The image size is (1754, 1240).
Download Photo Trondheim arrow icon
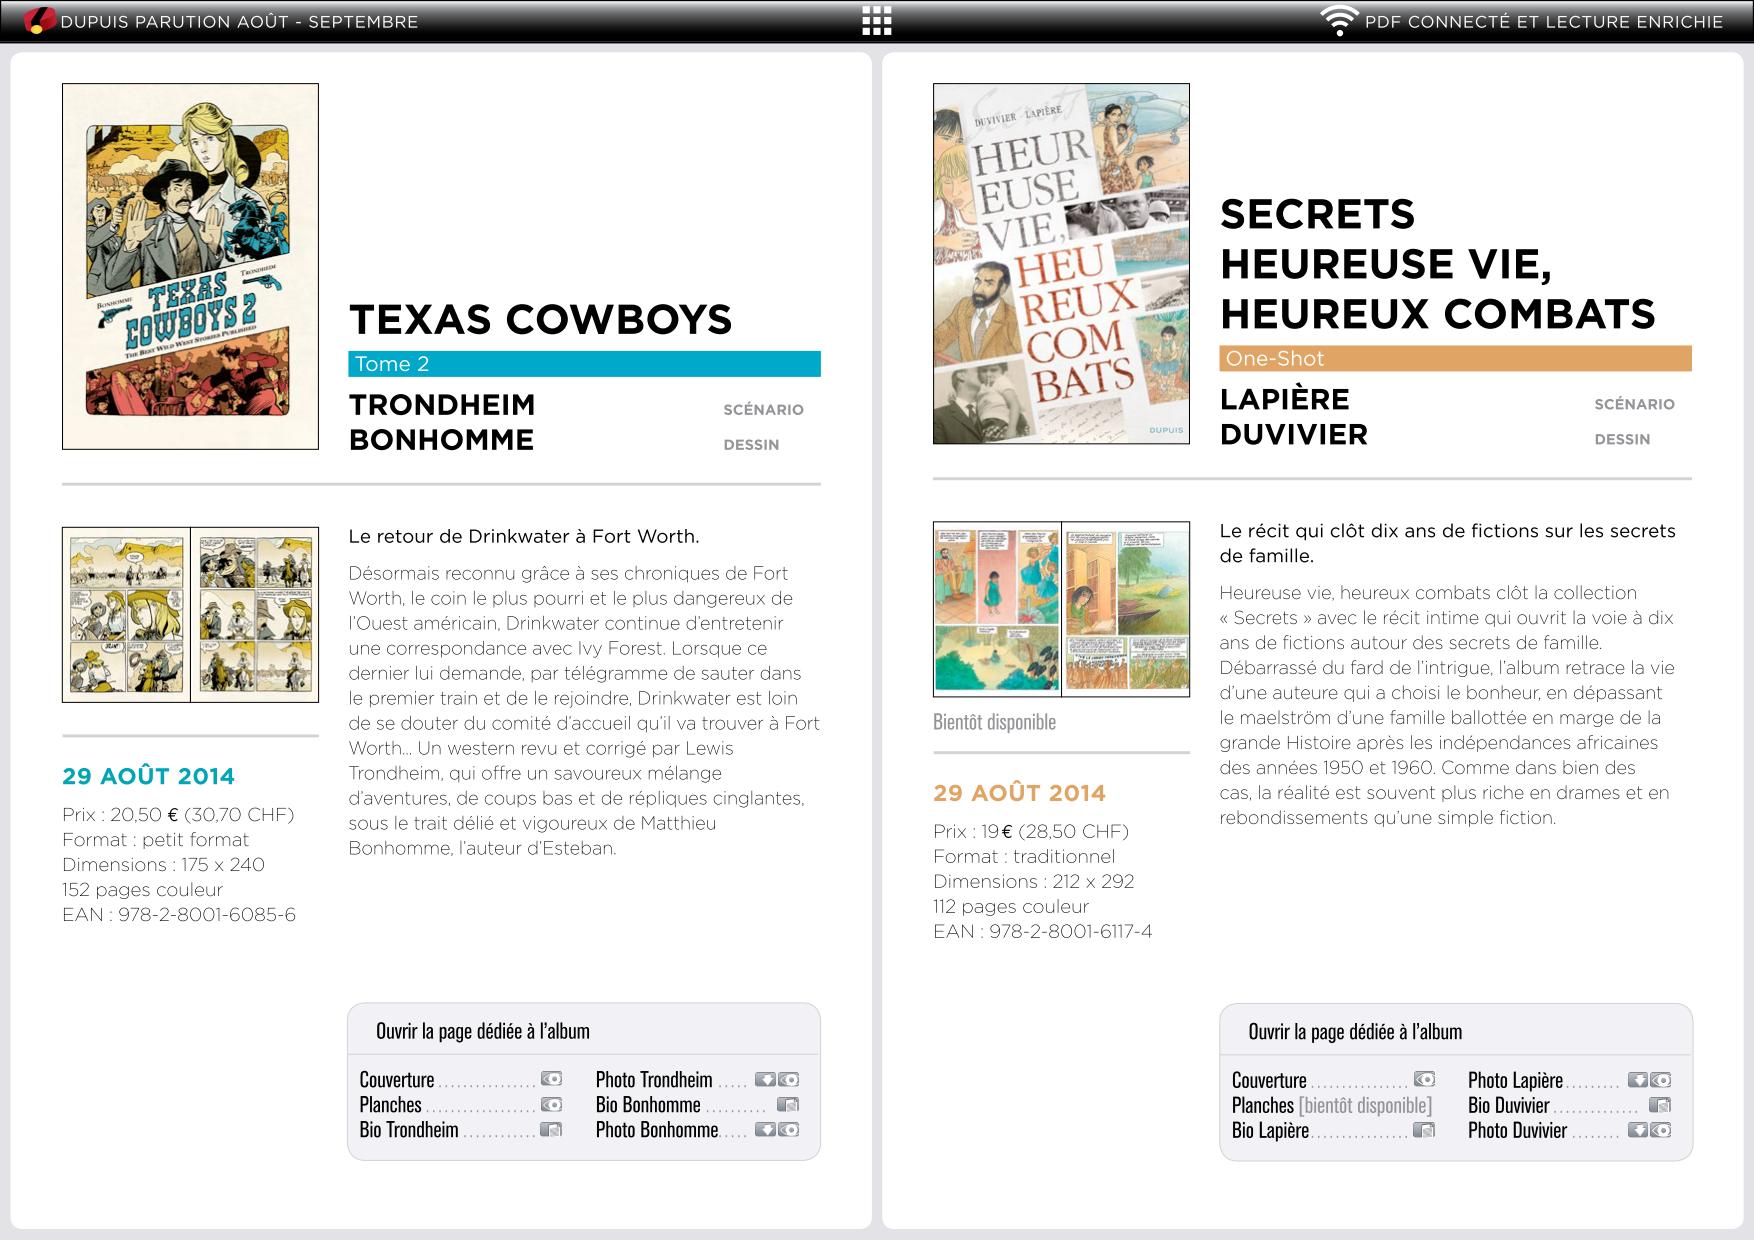point(765,1079)
